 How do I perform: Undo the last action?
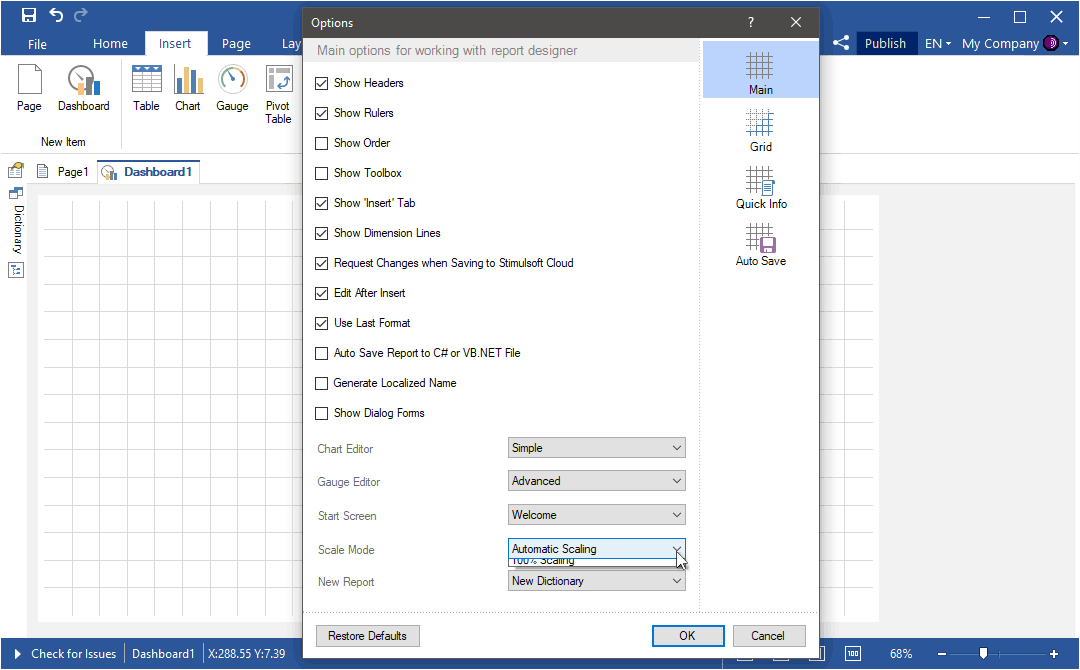56,14
